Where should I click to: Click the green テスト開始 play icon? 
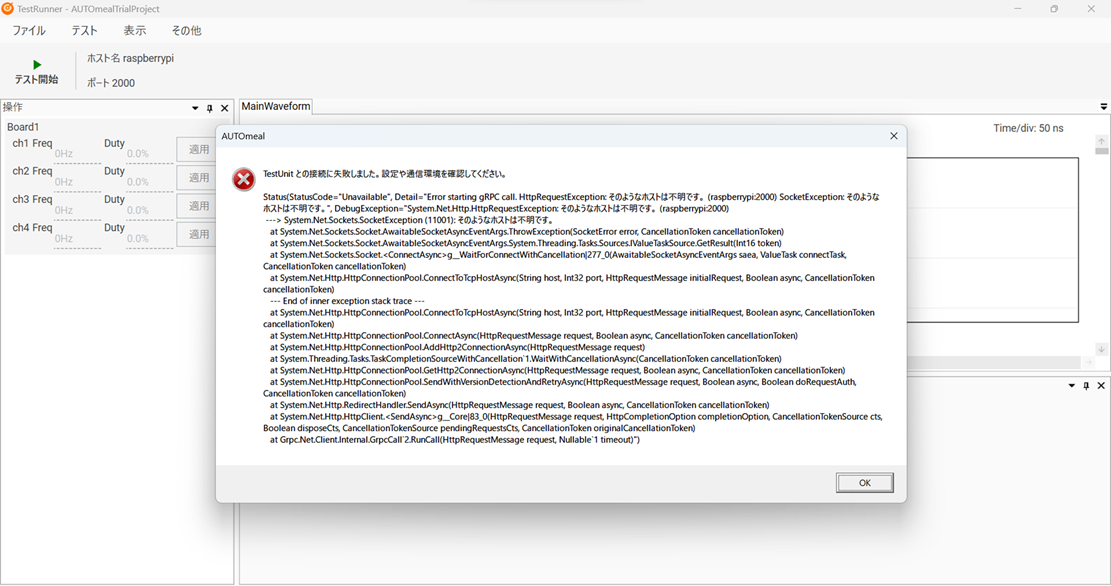(x=37, y=64)
